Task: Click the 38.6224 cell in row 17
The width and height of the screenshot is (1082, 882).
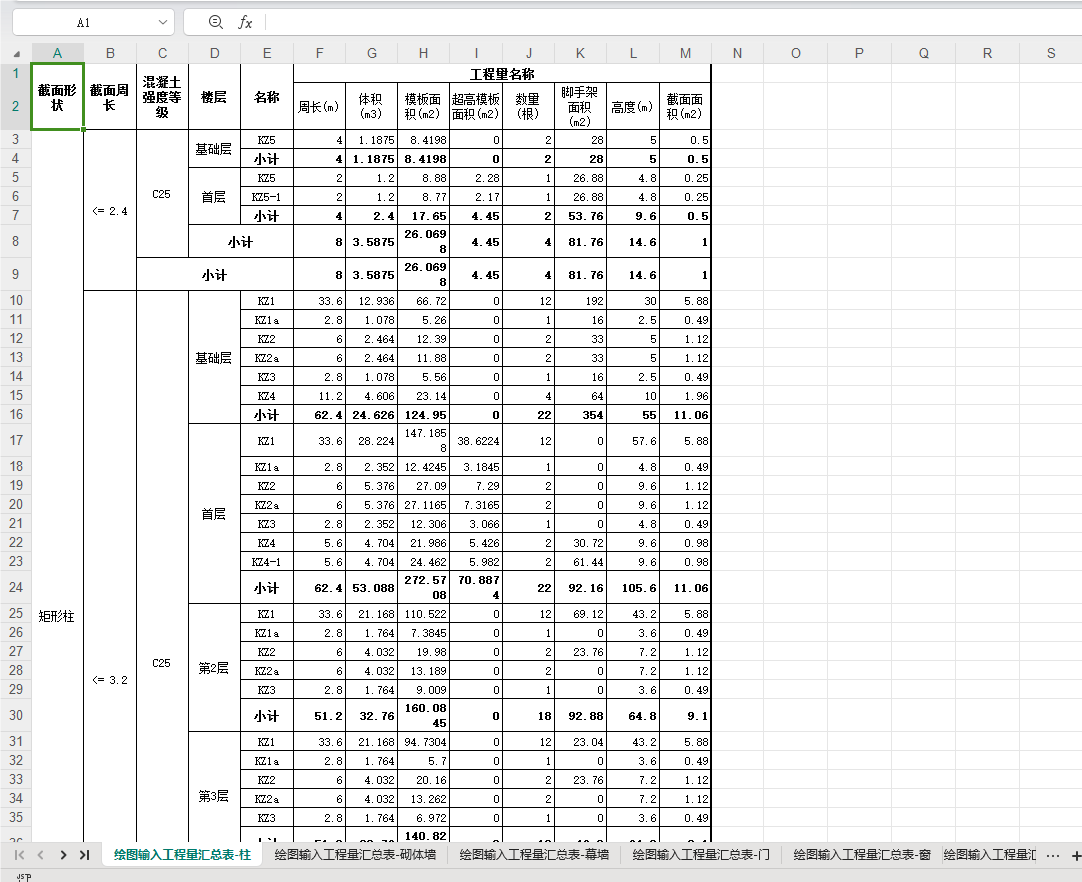Action: (x=476, y=441)
